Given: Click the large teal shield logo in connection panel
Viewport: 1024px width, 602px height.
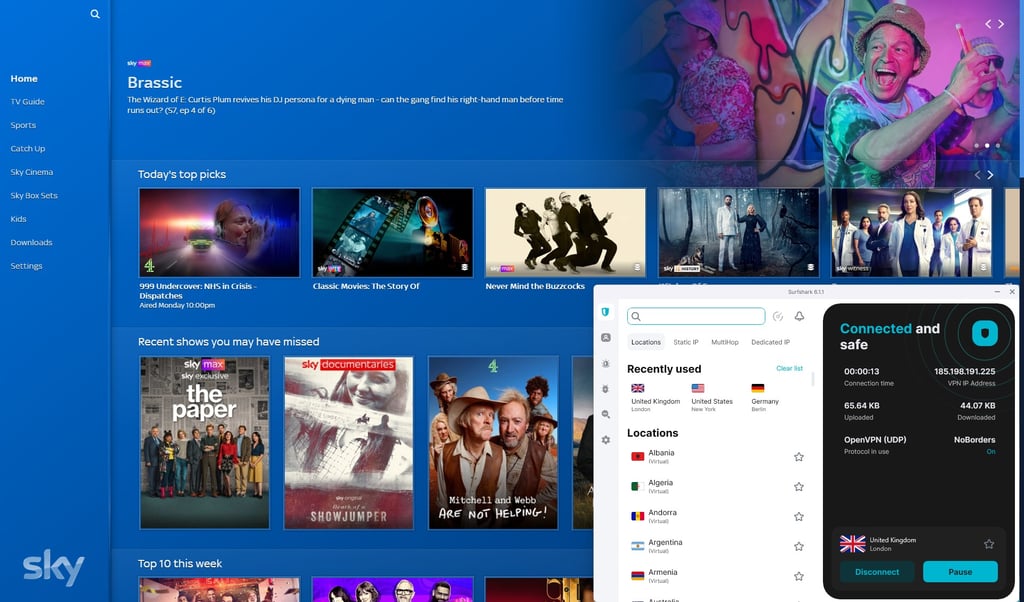Looking at the screenshot, I should (985, 333).
